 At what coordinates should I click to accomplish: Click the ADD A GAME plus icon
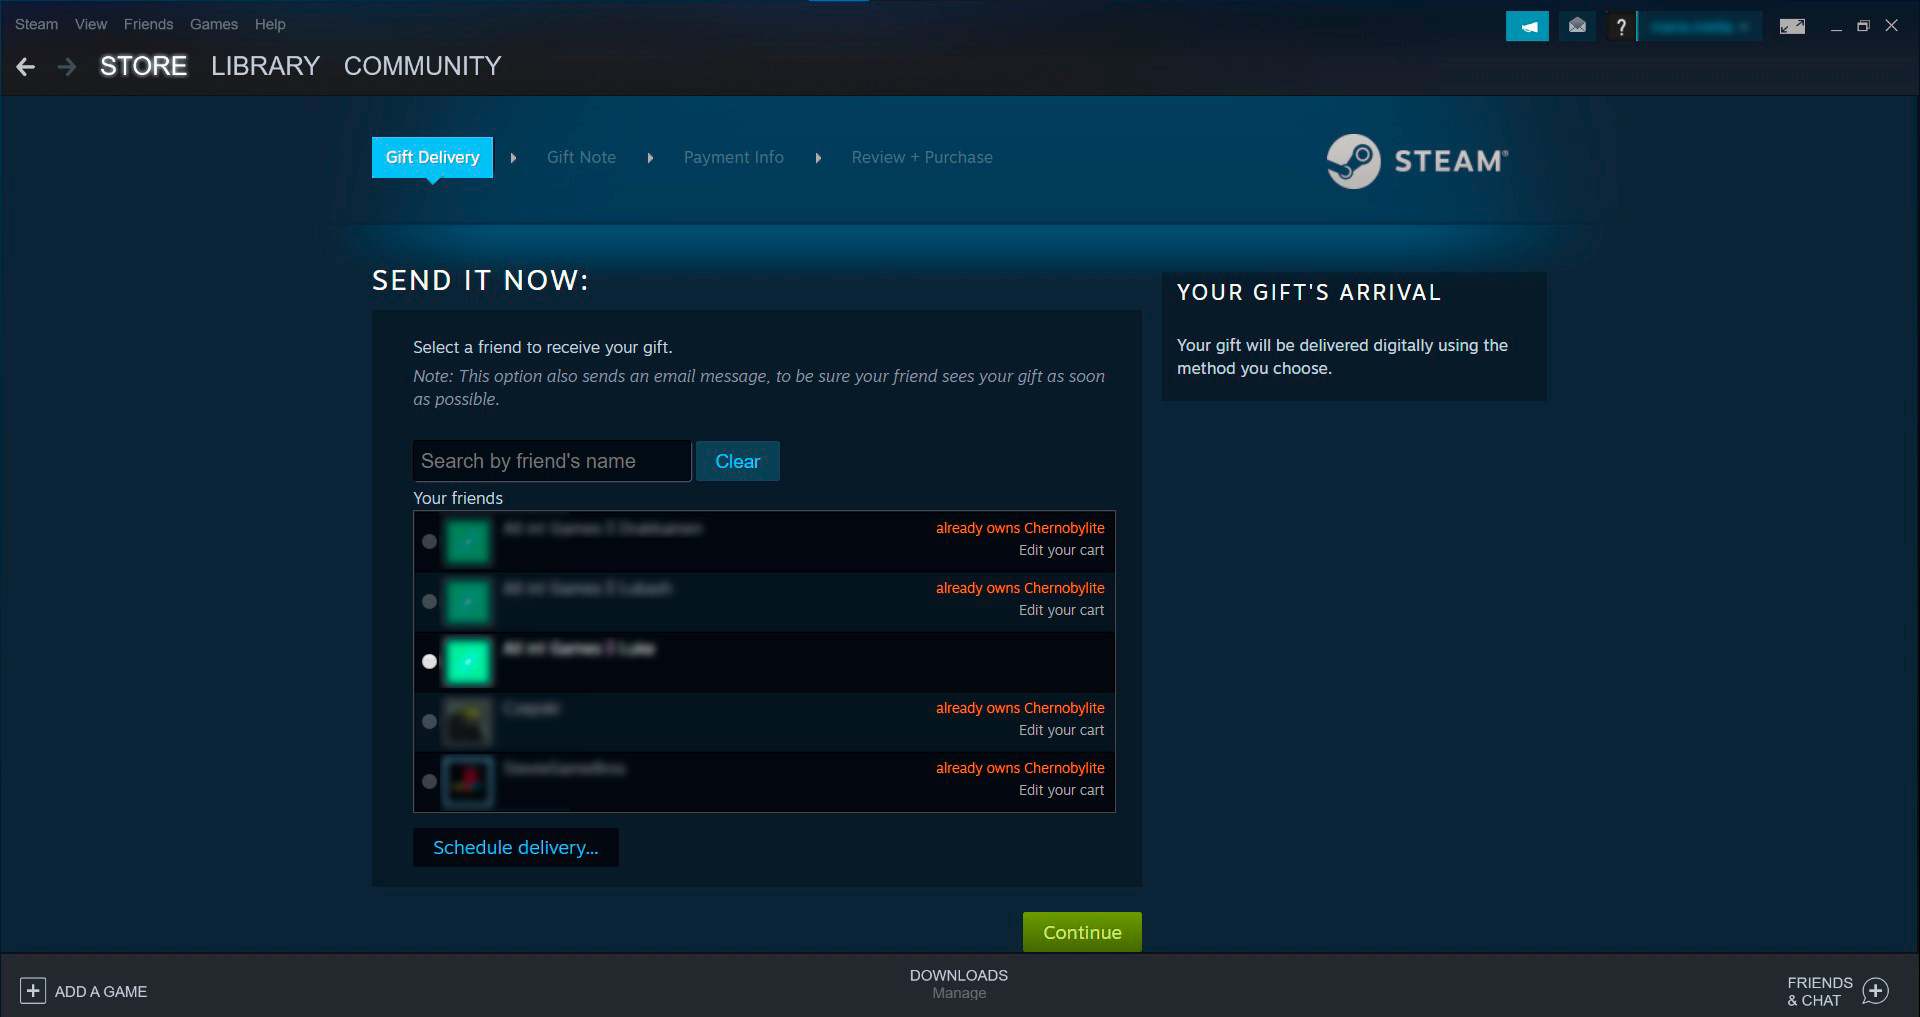click(x=33, y=991)
